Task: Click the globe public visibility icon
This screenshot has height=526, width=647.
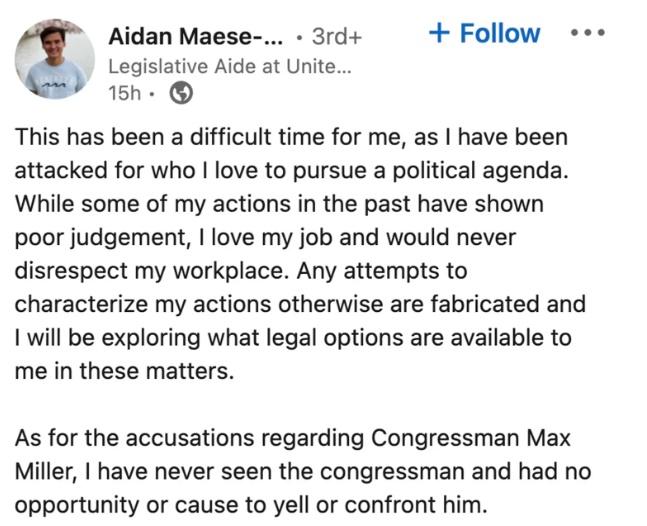Action: click(x=182, y=93)
